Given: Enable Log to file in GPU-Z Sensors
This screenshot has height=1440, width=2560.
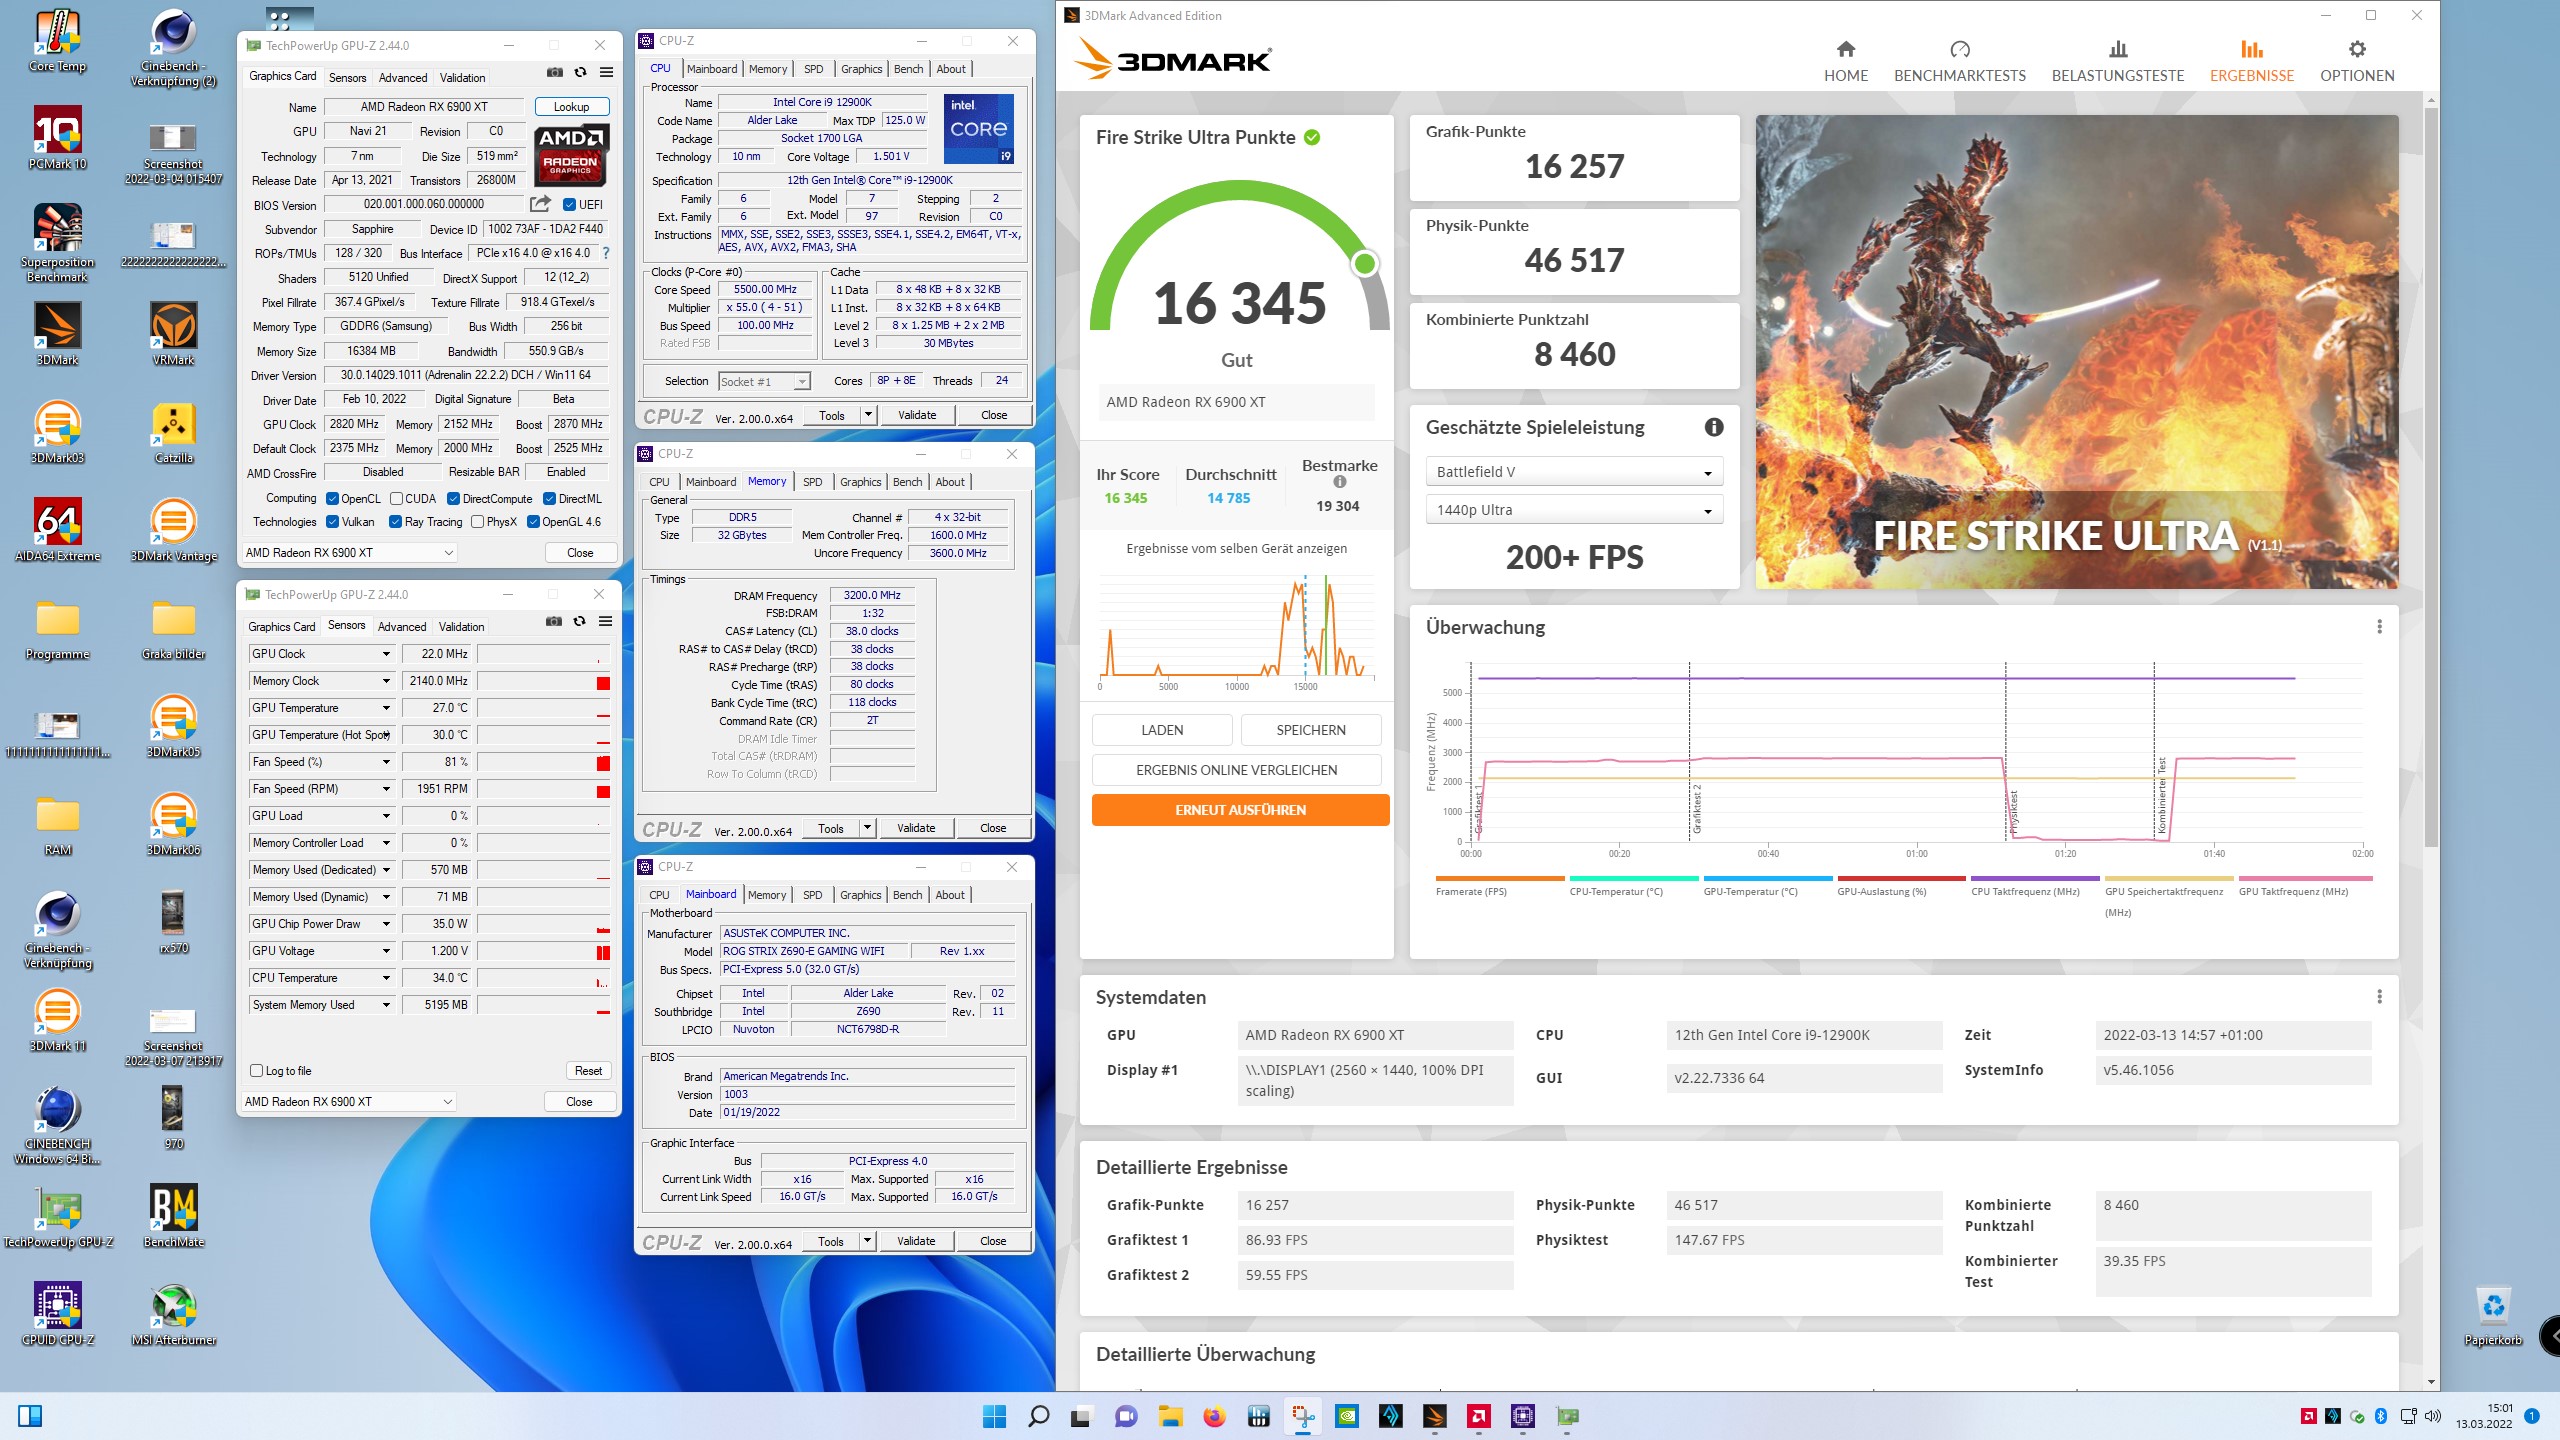Looking at the screenshot, I should pyautogui.click(x=256, y=1071).
